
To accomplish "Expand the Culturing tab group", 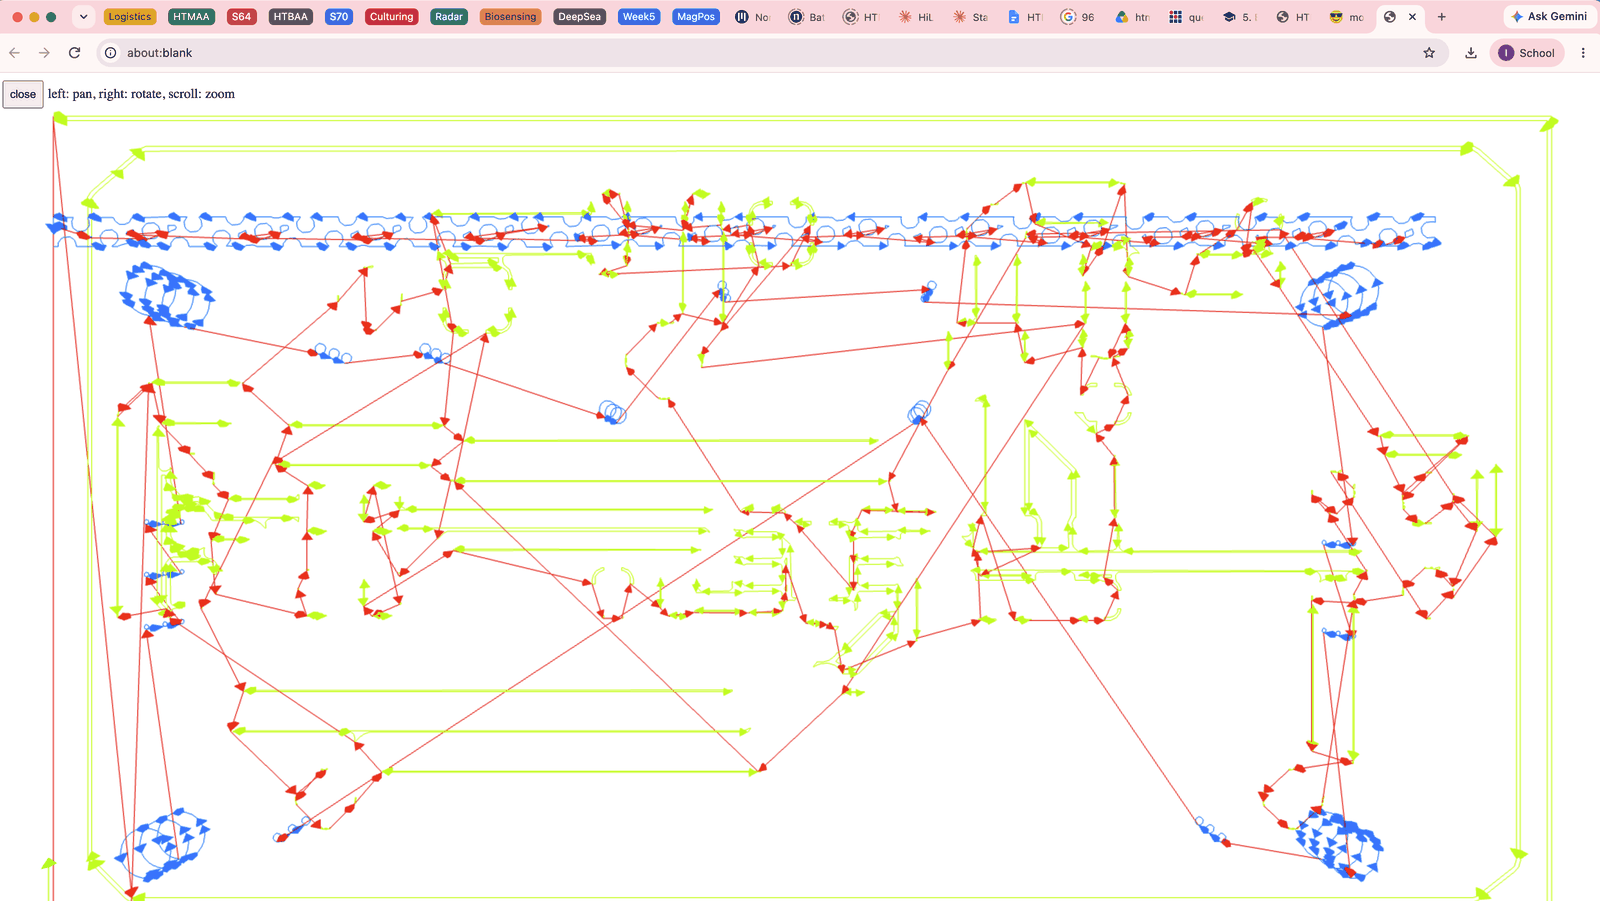I will [391, 17].
